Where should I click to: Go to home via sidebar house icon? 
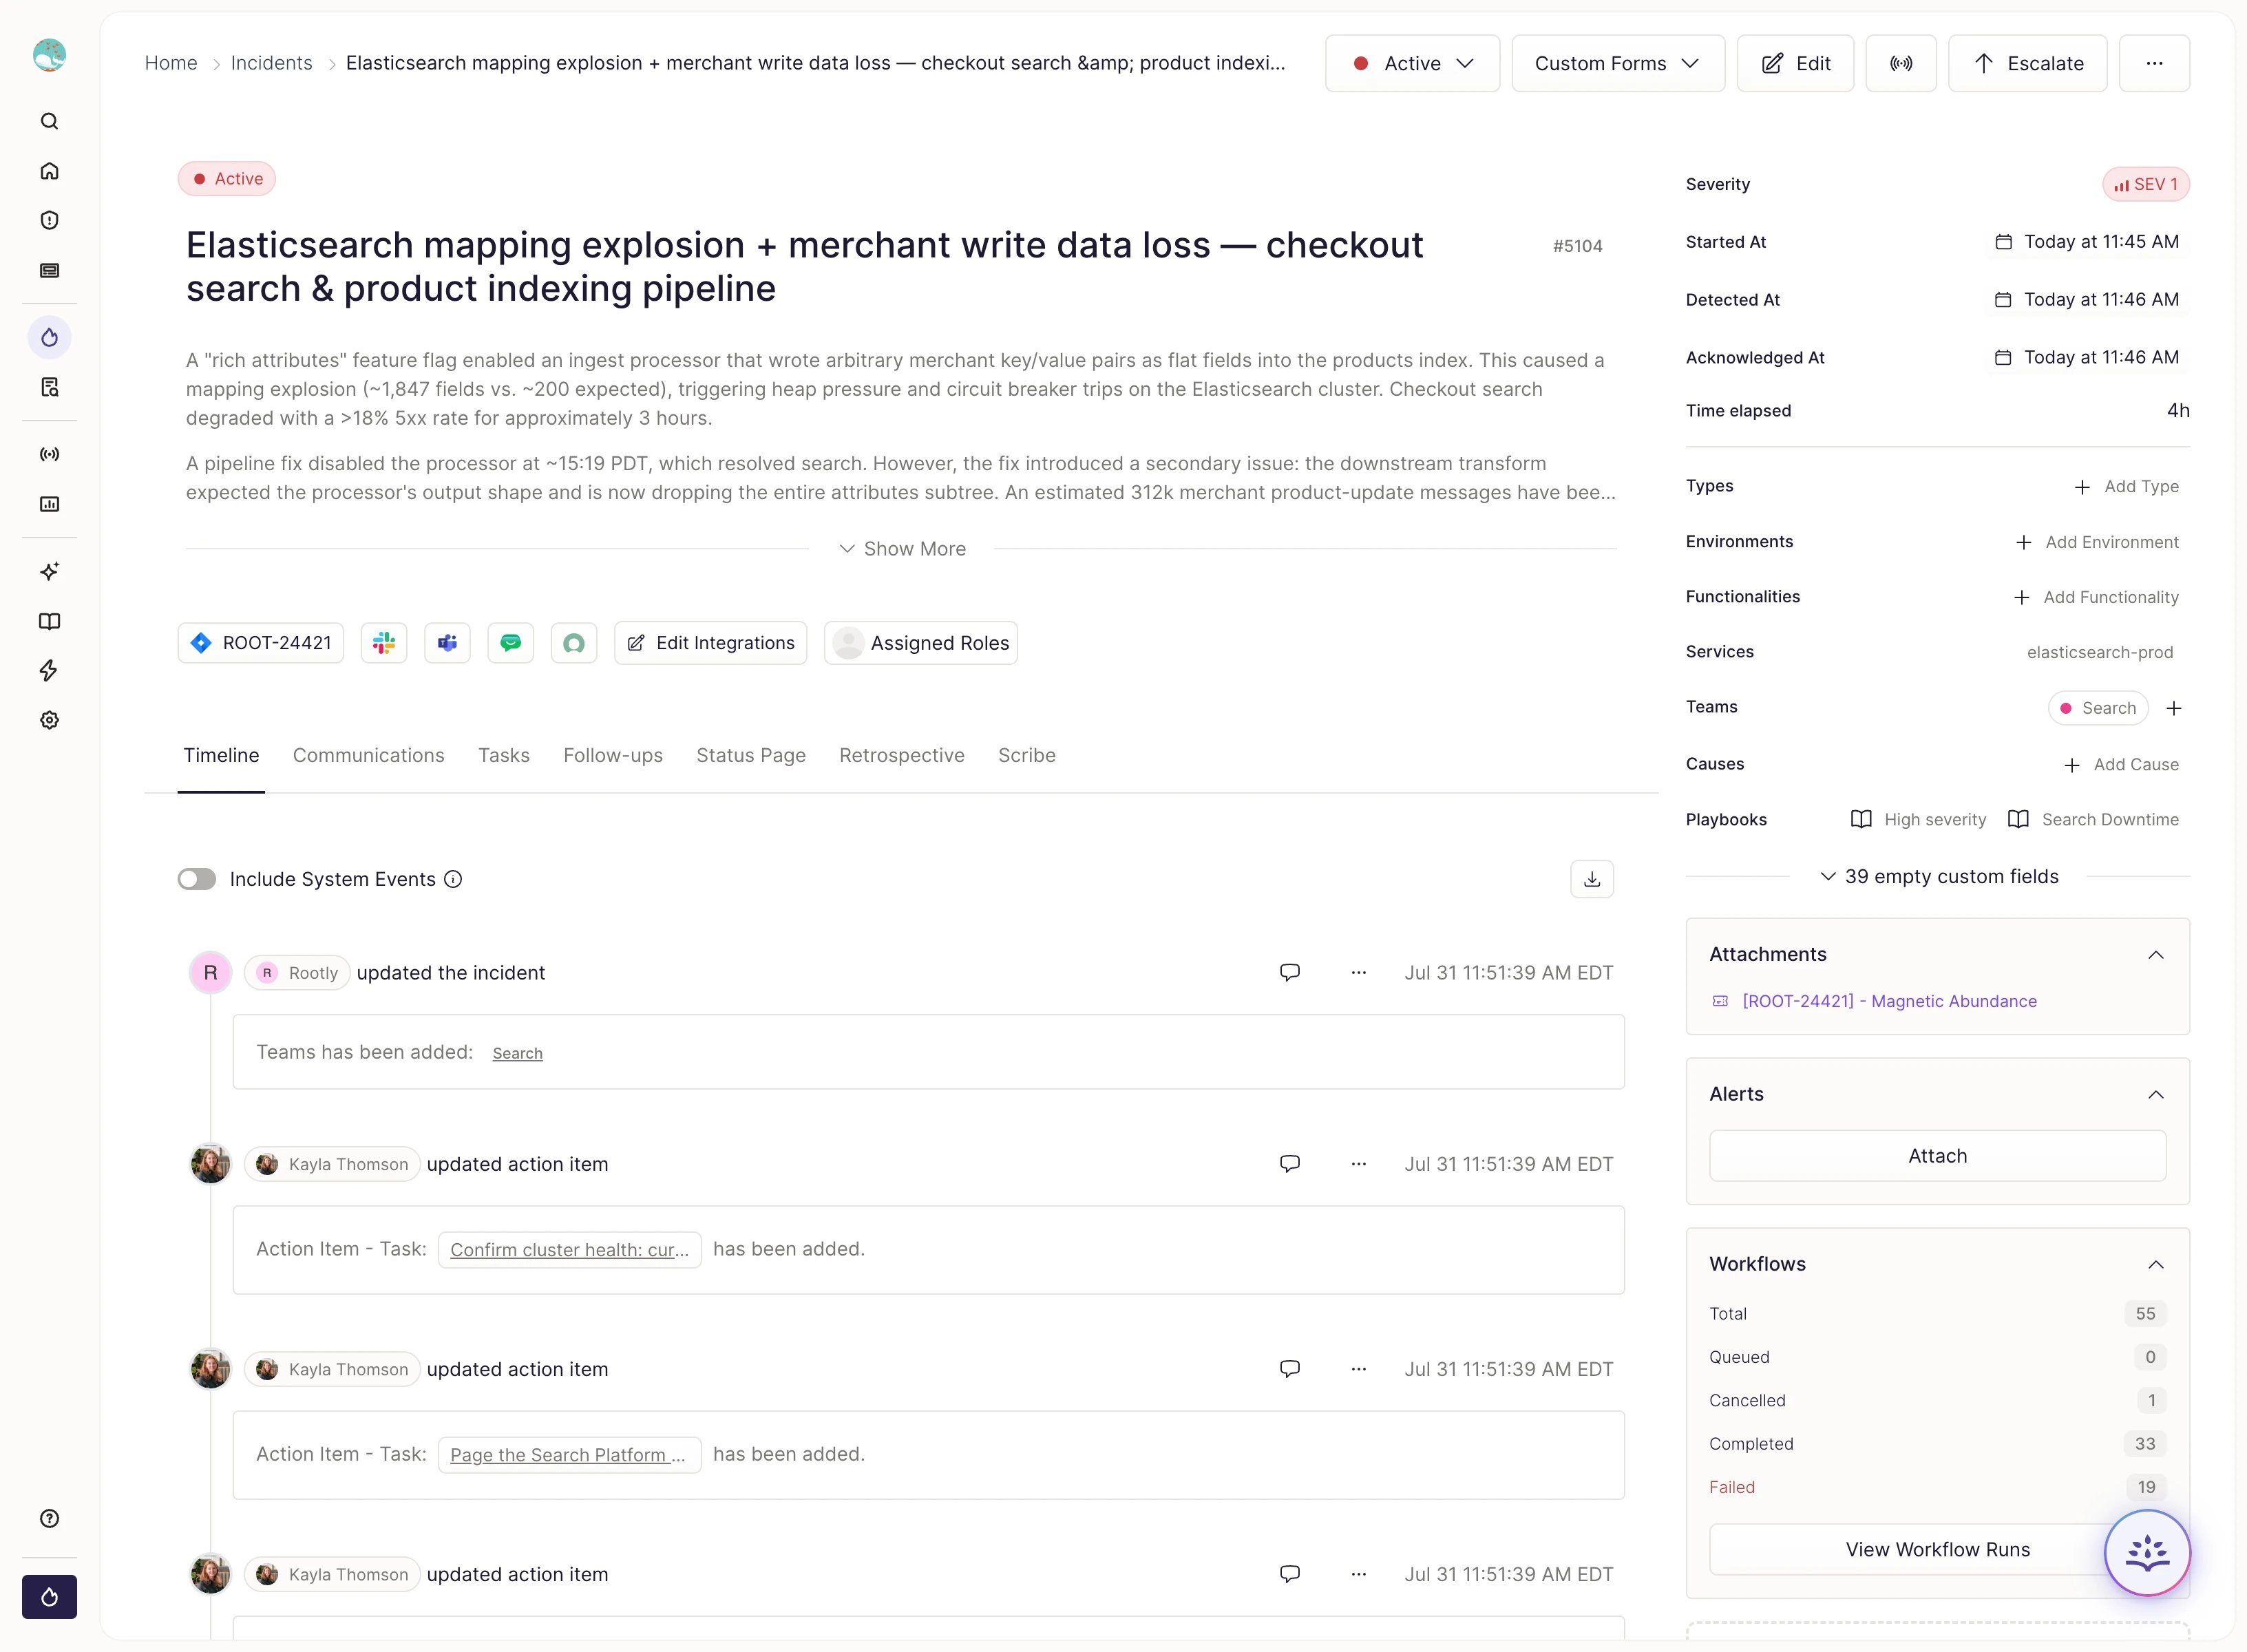pyautogui.click(x=49, y=171)
